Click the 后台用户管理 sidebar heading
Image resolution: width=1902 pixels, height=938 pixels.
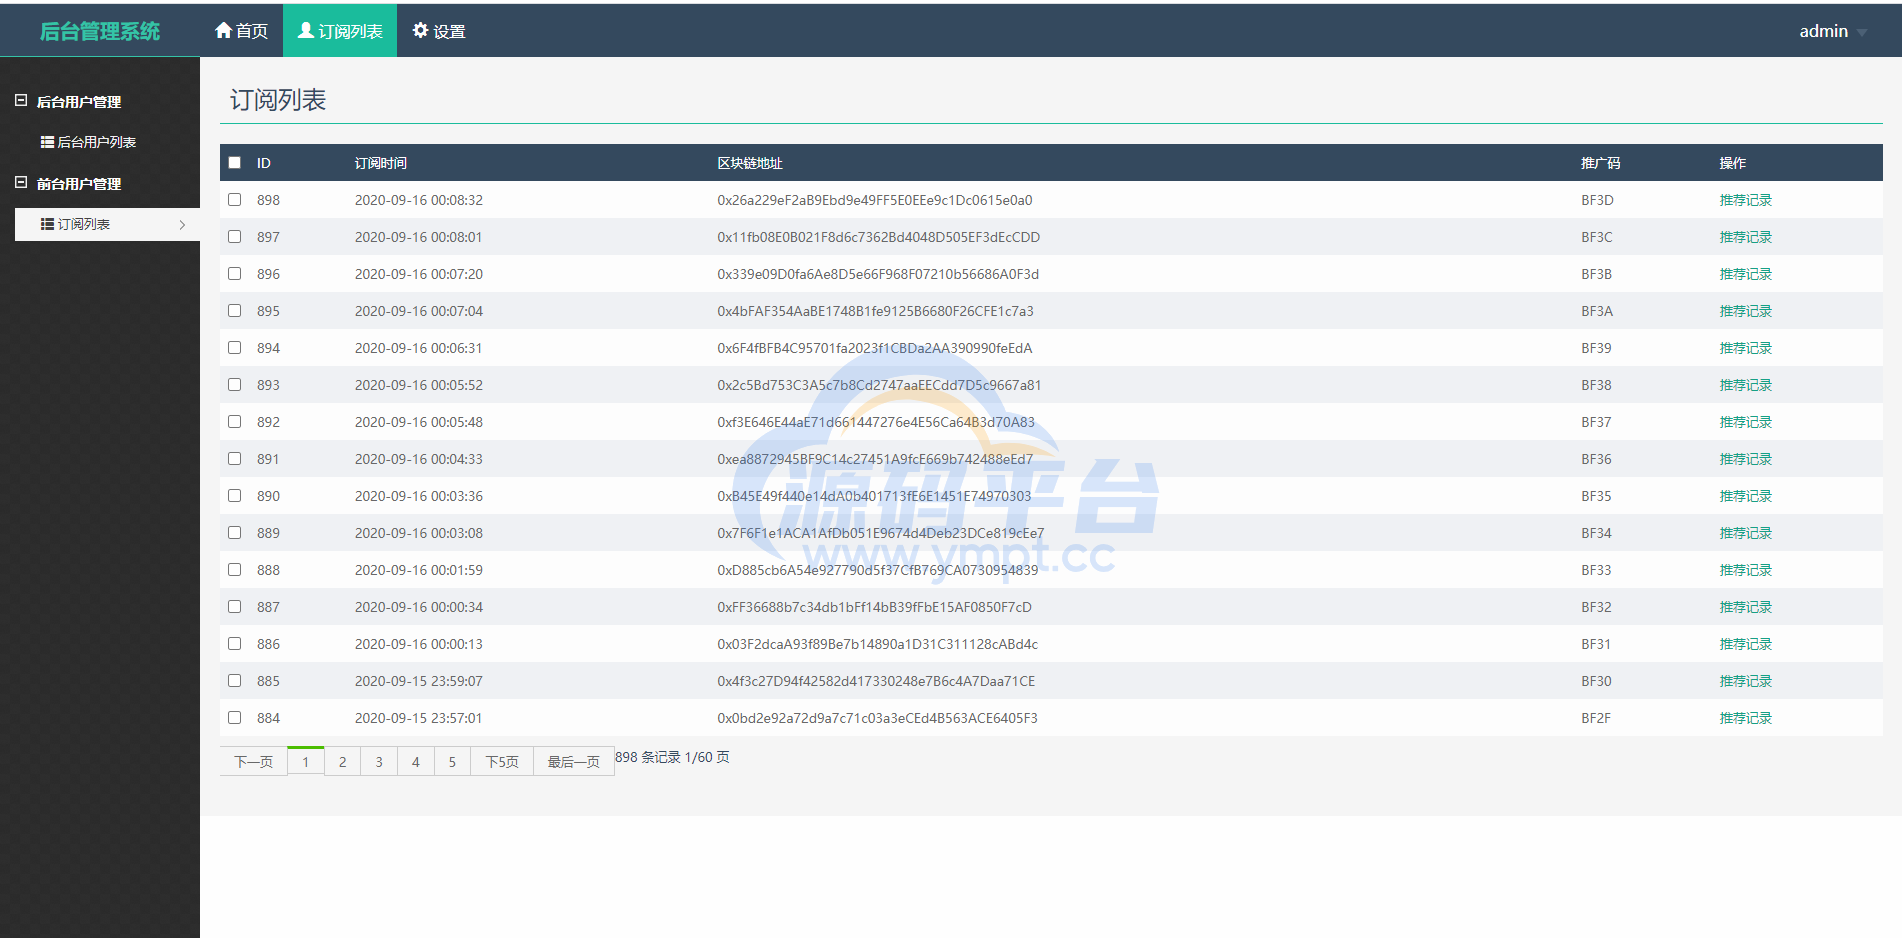pos(78,101)
